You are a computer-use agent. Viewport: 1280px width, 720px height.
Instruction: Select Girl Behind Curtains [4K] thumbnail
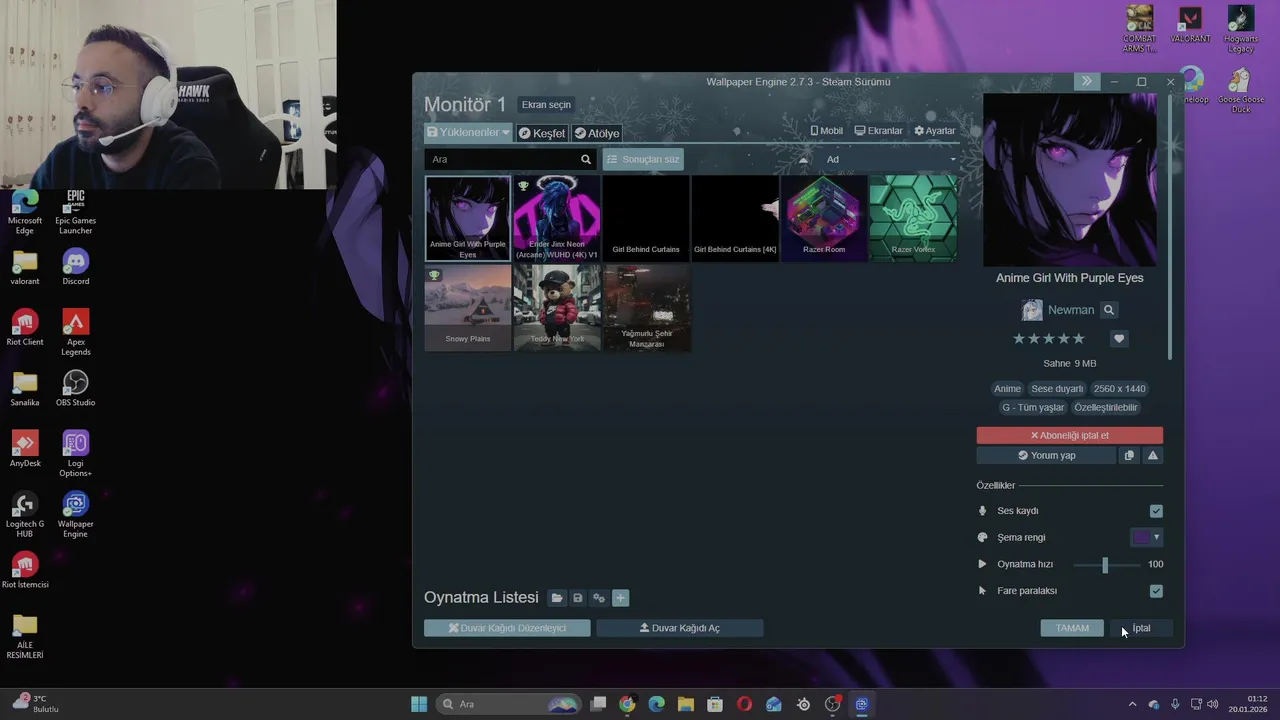(735, 219)
